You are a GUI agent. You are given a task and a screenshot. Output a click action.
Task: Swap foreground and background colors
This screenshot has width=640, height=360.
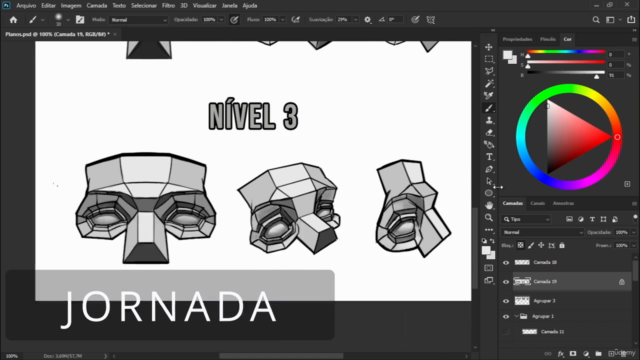(x=492, y=241)
